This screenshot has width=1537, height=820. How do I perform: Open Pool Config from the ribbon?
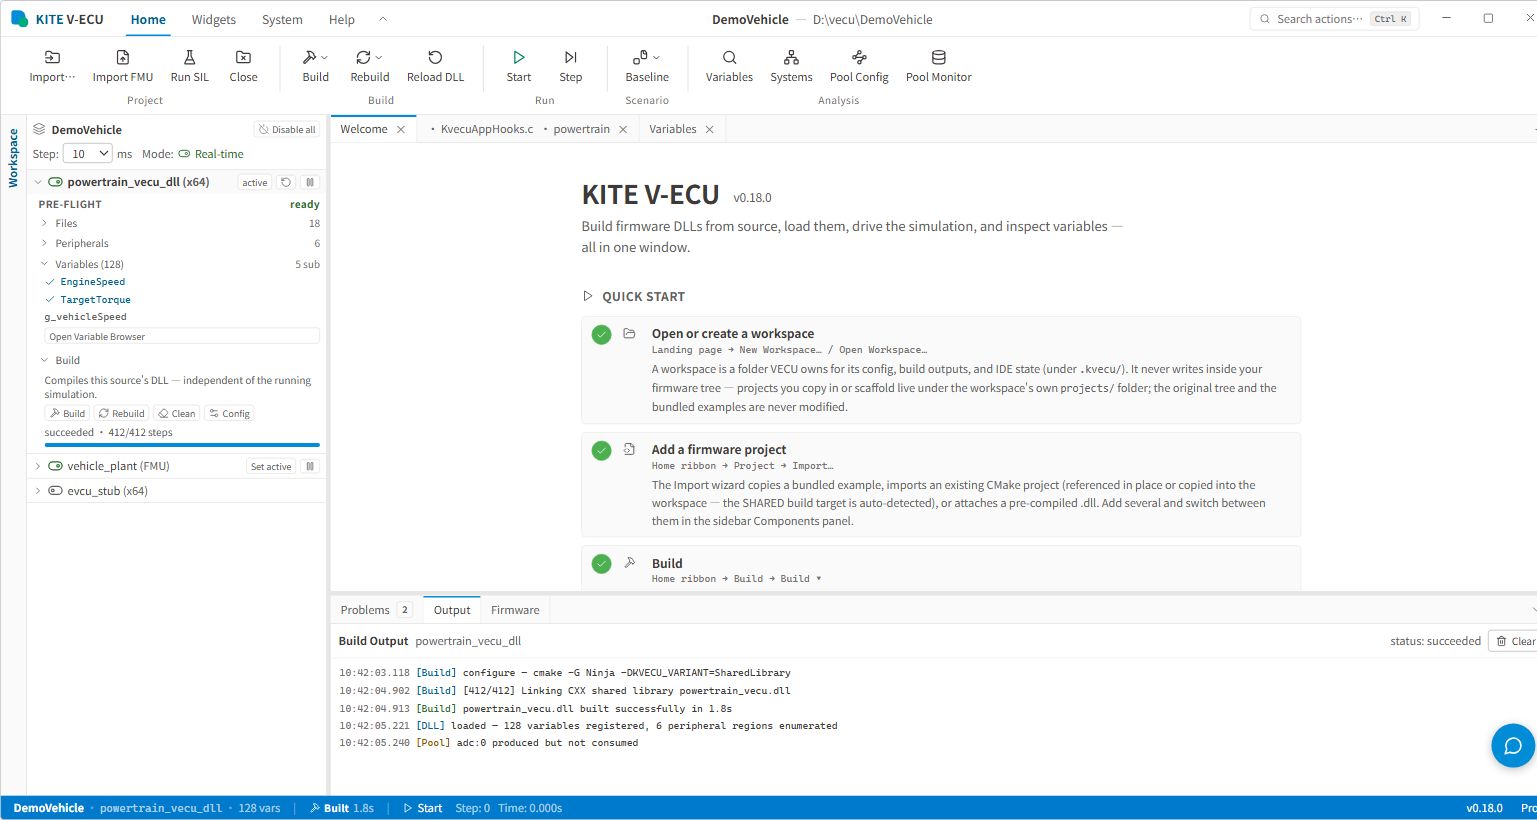pyautogui.click(x=859, y=57)
